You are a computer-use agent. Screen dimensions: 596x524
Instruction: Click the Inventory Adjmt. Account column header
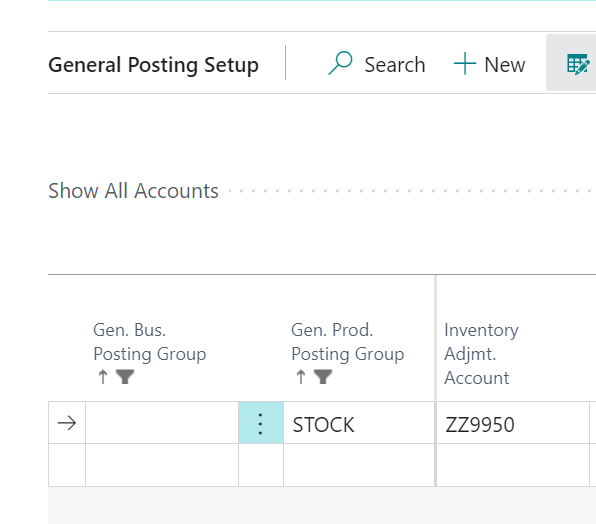click(481, 354)
